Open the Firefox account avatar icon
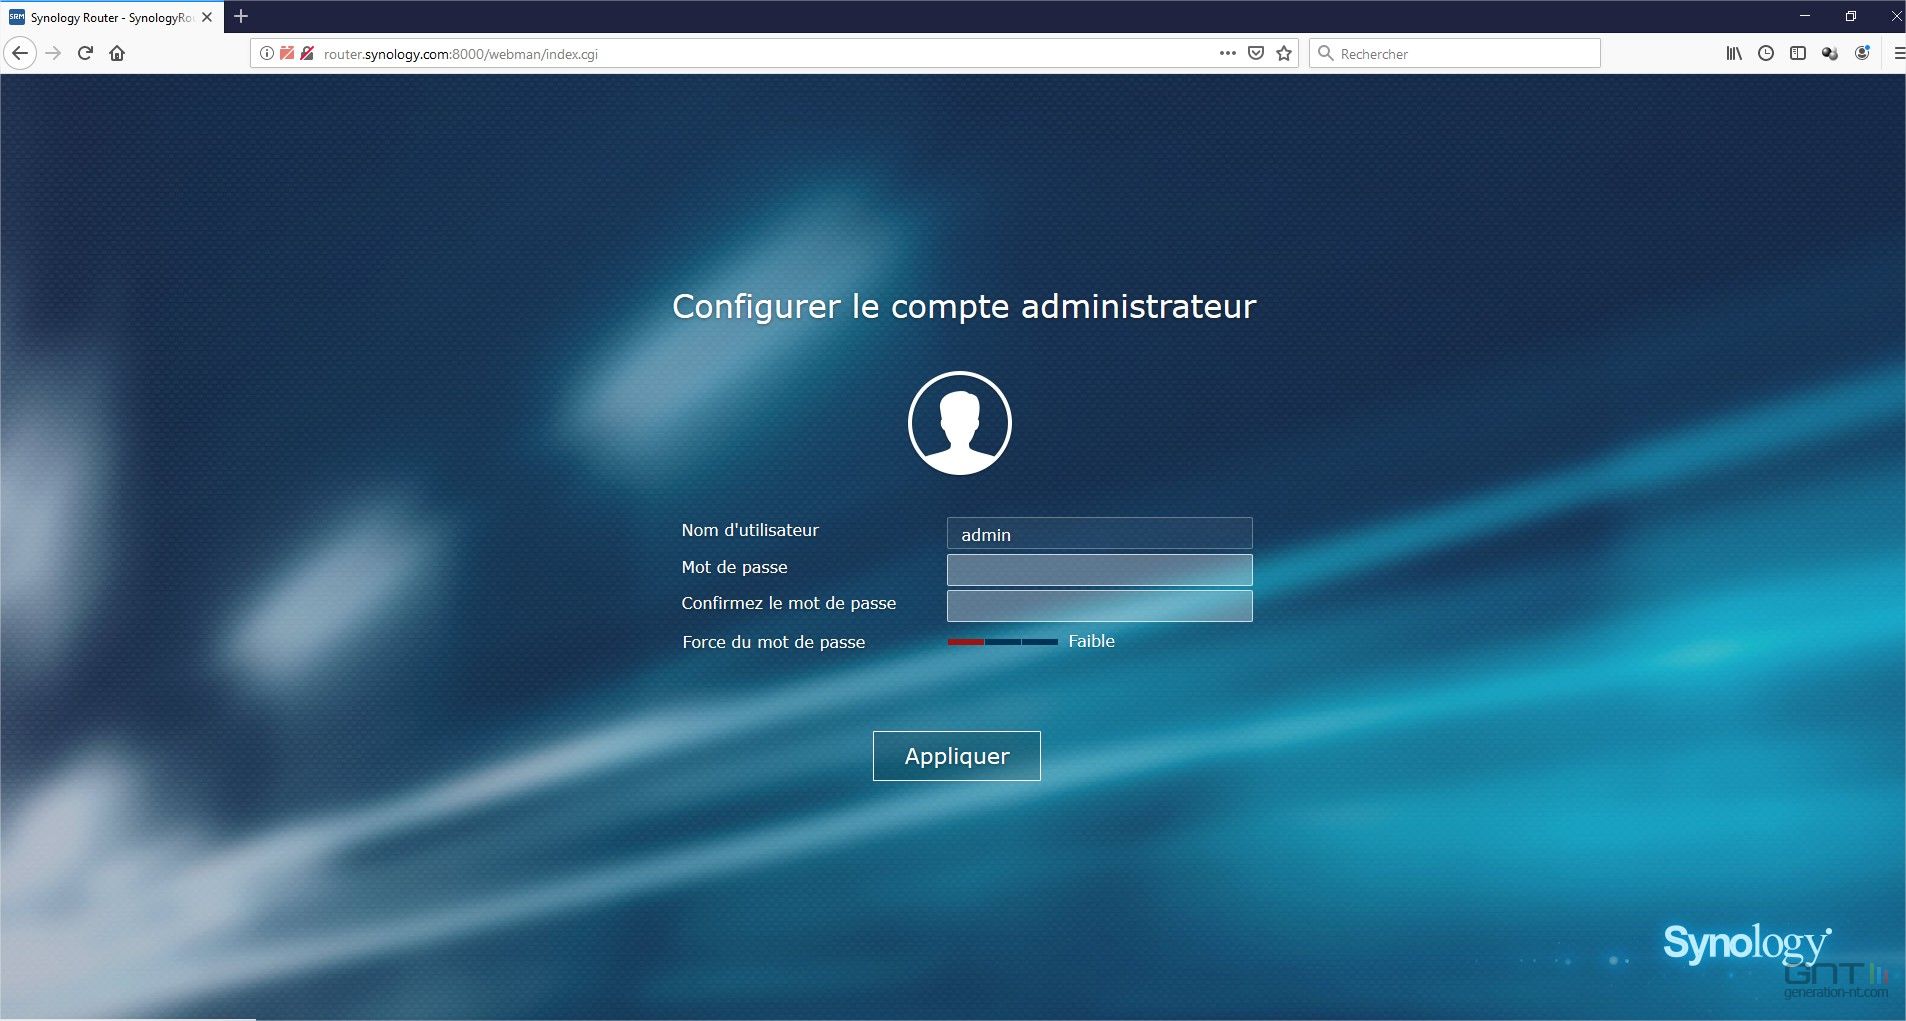Screen dimensions: 1906x1021 point(1862,53)
